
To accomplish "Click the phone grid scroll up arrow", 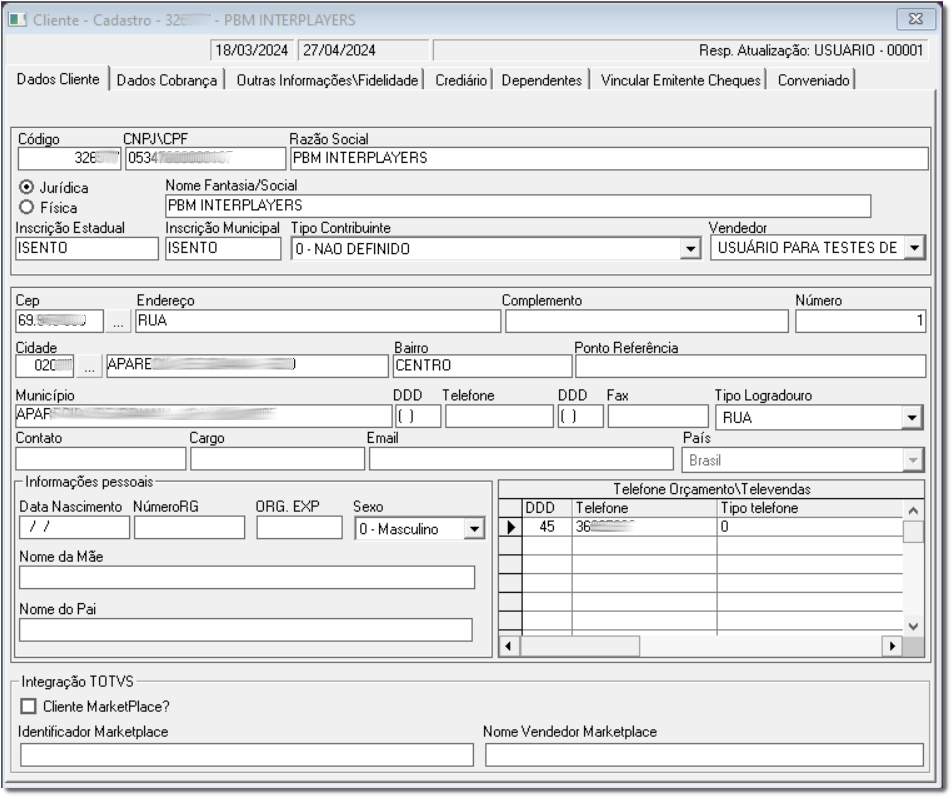I will pos(913,510).
